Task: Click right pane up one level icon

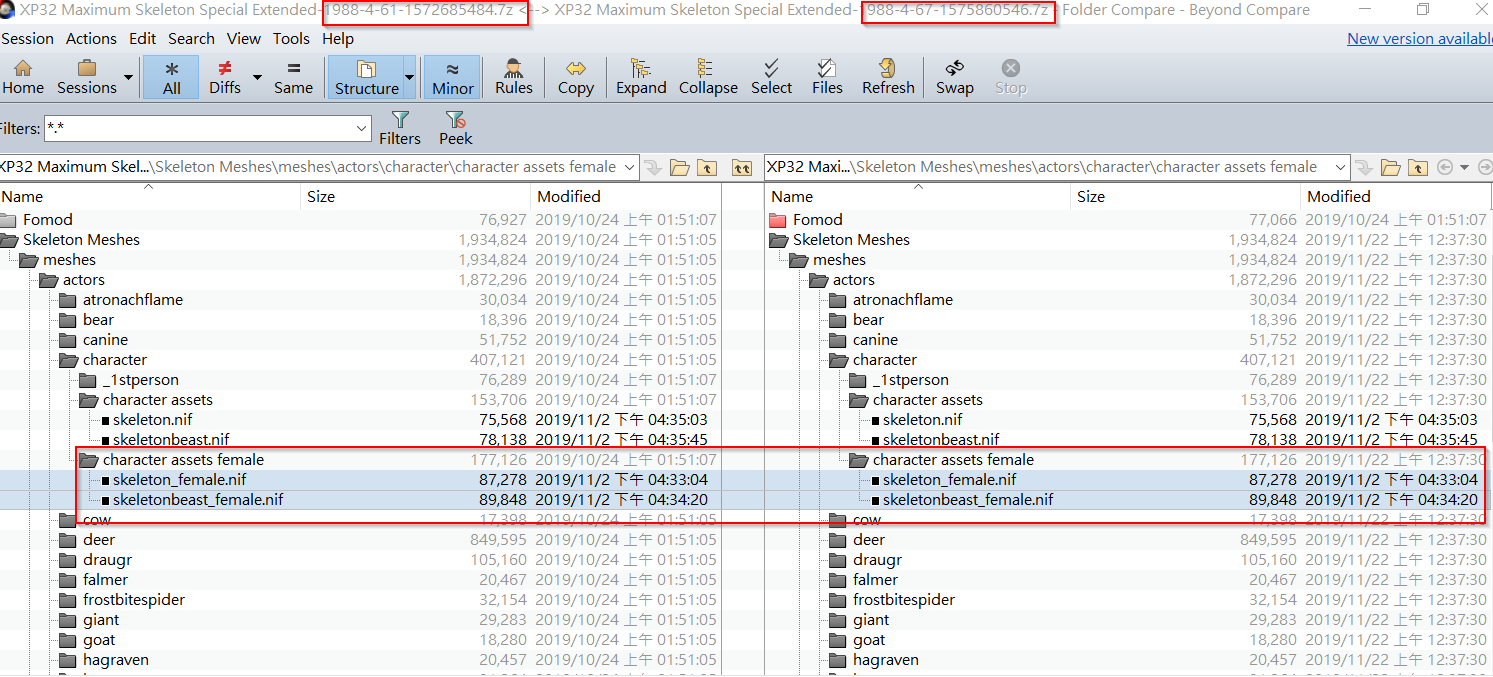Action: (x=1417, y=167)
